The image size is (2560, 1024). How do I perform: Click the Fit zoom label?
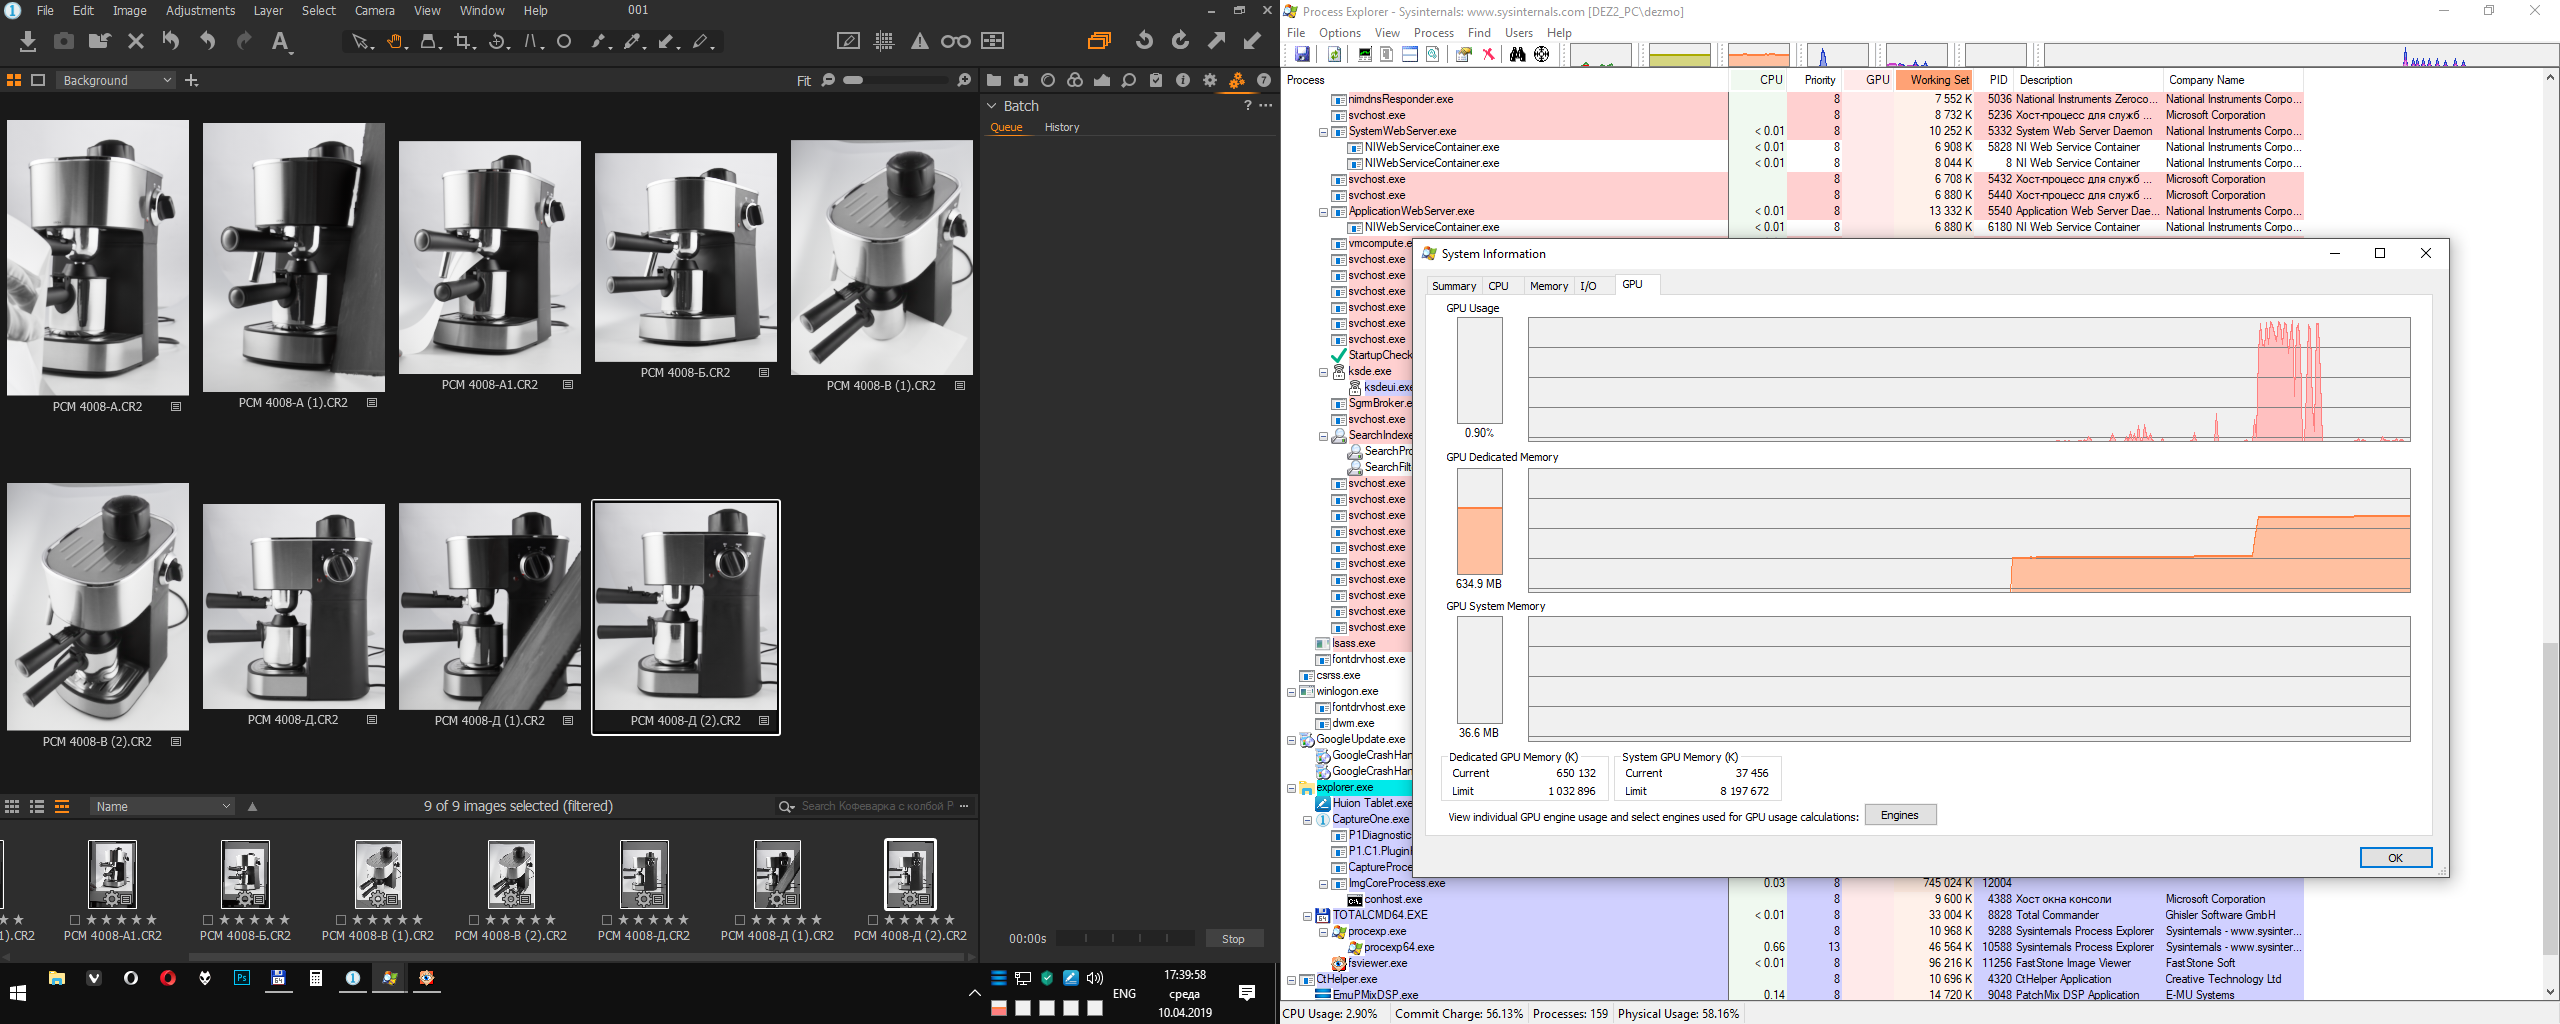click(804, 81)
